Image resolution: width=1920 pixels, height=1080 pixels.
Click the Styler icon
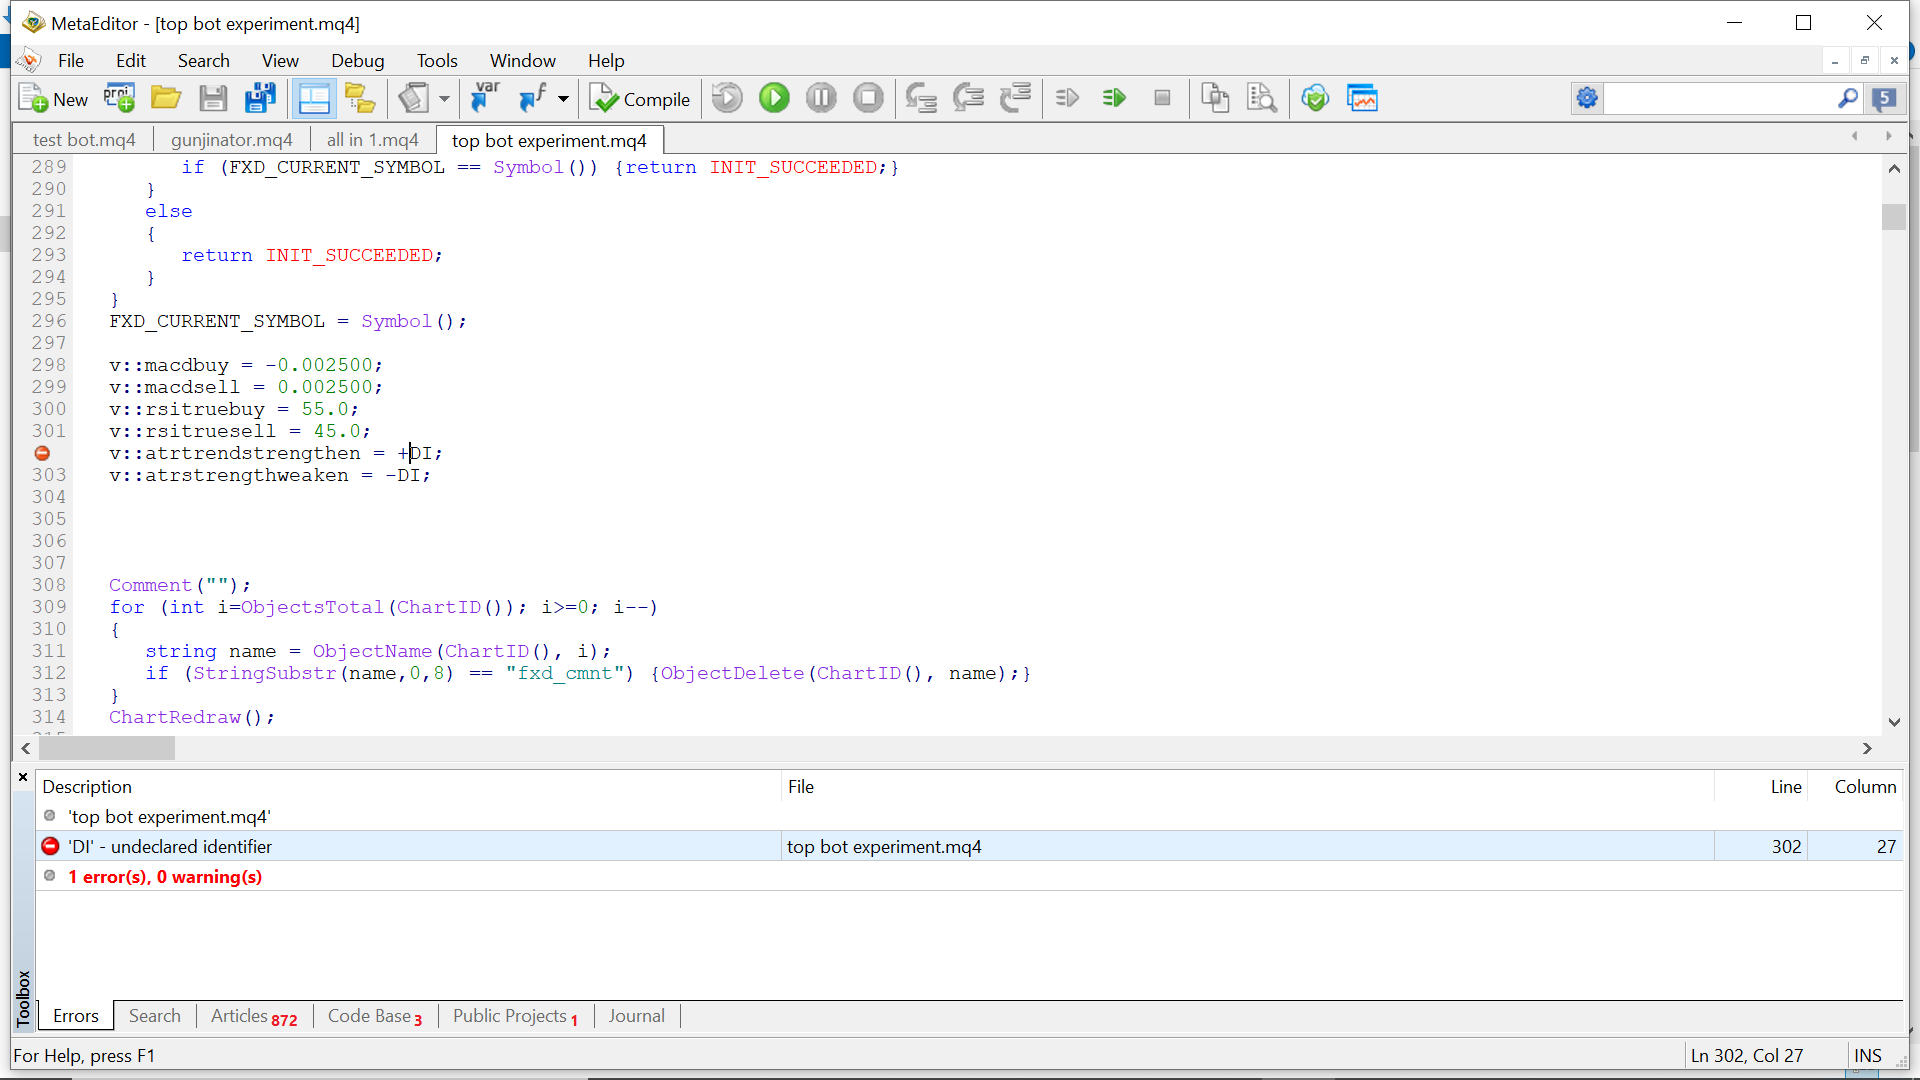pos(414,99)
